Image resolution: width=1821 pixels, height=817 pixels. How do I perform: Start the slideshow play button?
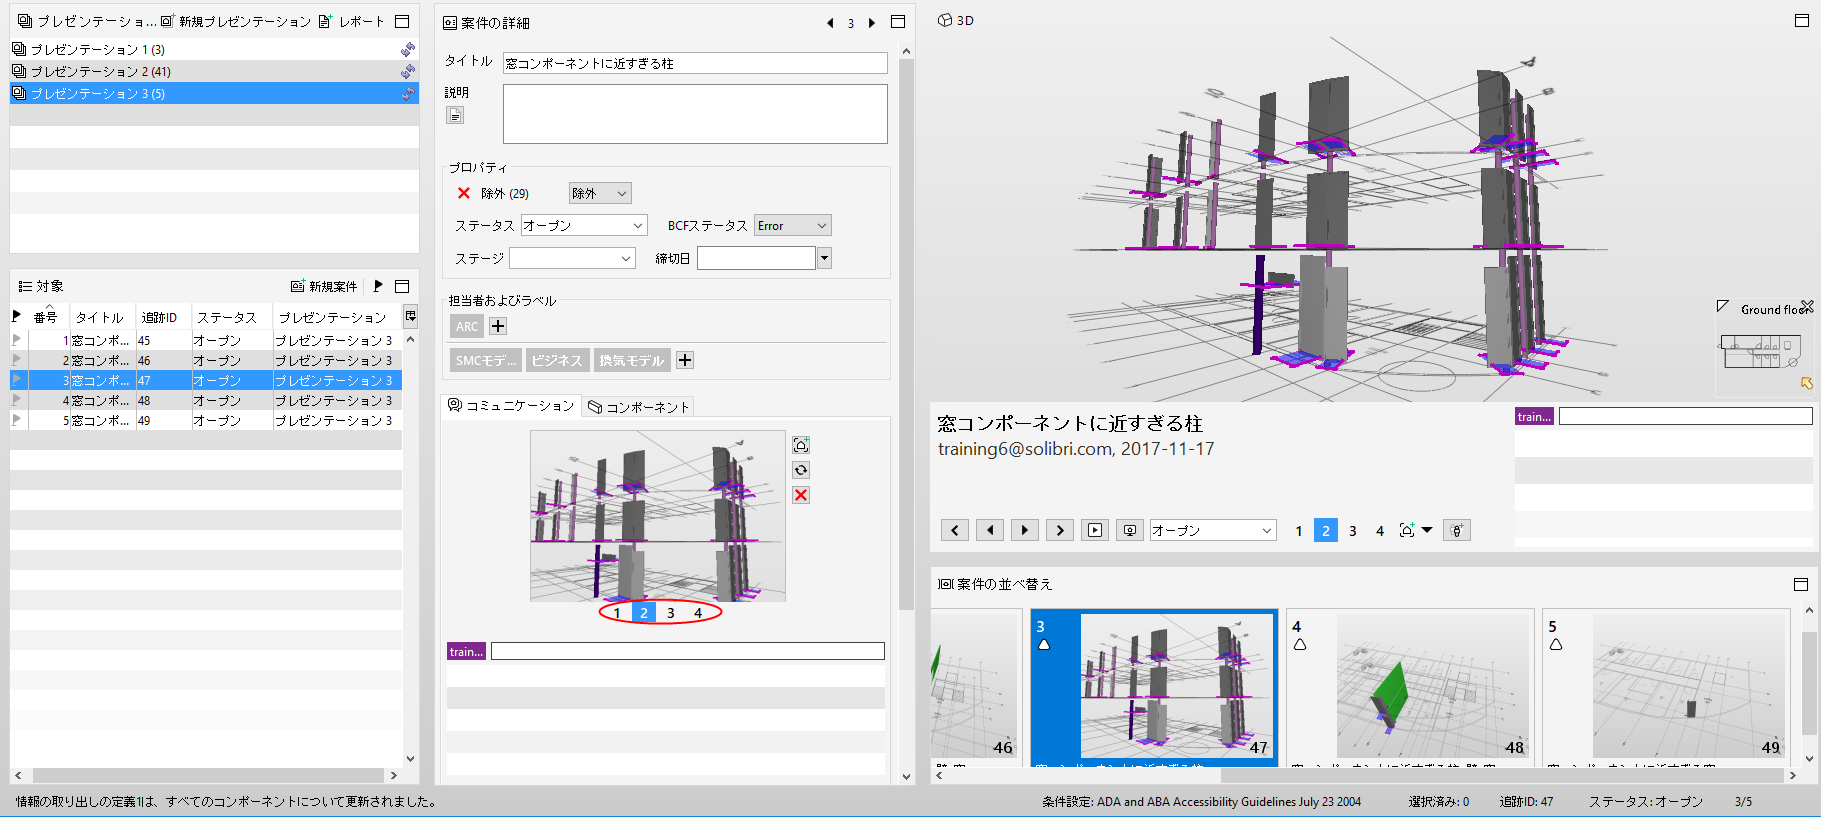click(1095, 530)
